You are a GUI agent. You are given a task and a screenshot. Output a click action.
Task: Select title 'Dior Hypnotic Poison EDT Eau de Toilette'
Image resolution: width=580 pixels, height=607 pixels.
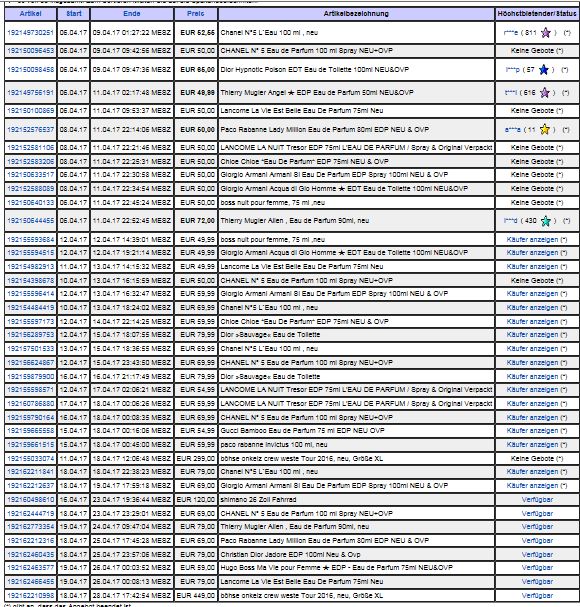coord(314,70)
